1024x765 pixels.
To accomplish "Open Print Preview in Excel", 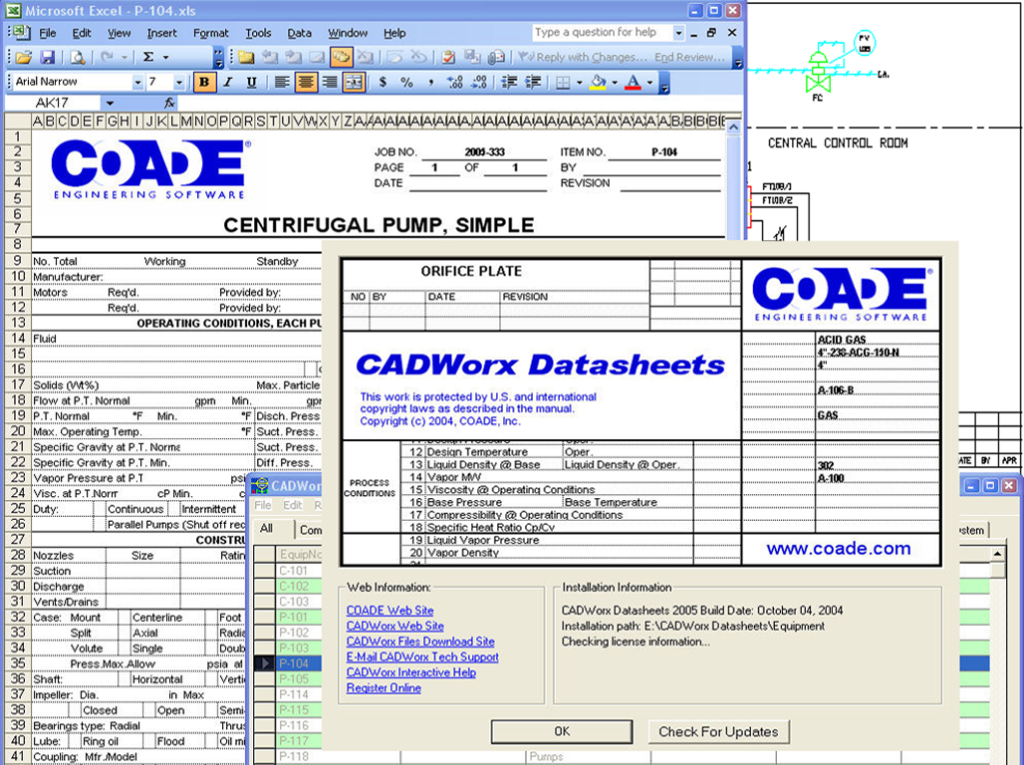I will (x=78, y=57).
